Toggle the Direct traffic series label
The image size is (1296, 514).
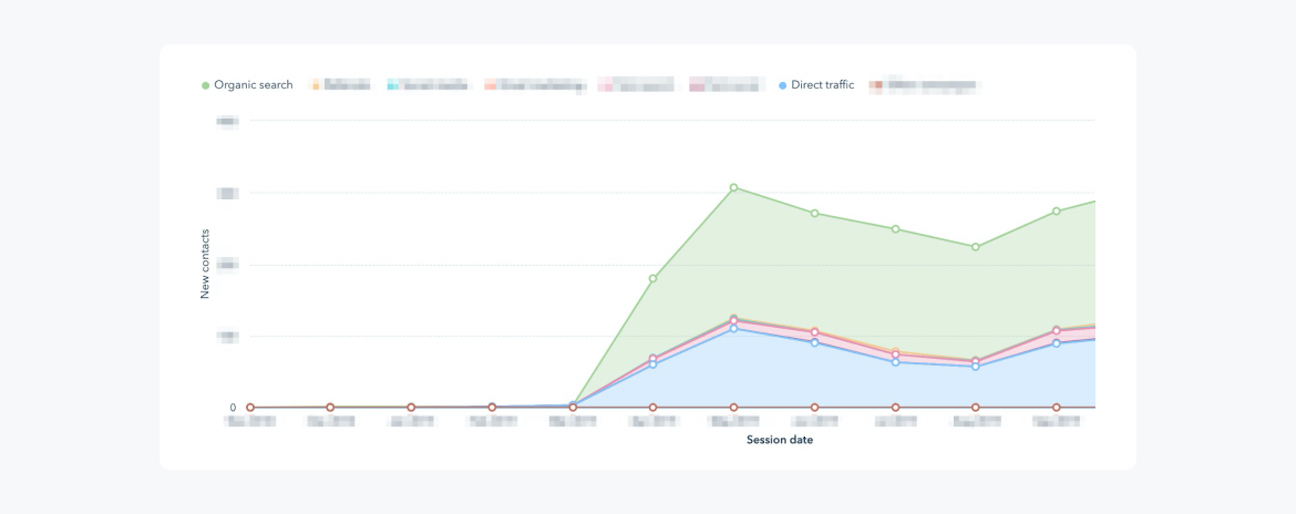pyautogui.click(x=822, y=86)
